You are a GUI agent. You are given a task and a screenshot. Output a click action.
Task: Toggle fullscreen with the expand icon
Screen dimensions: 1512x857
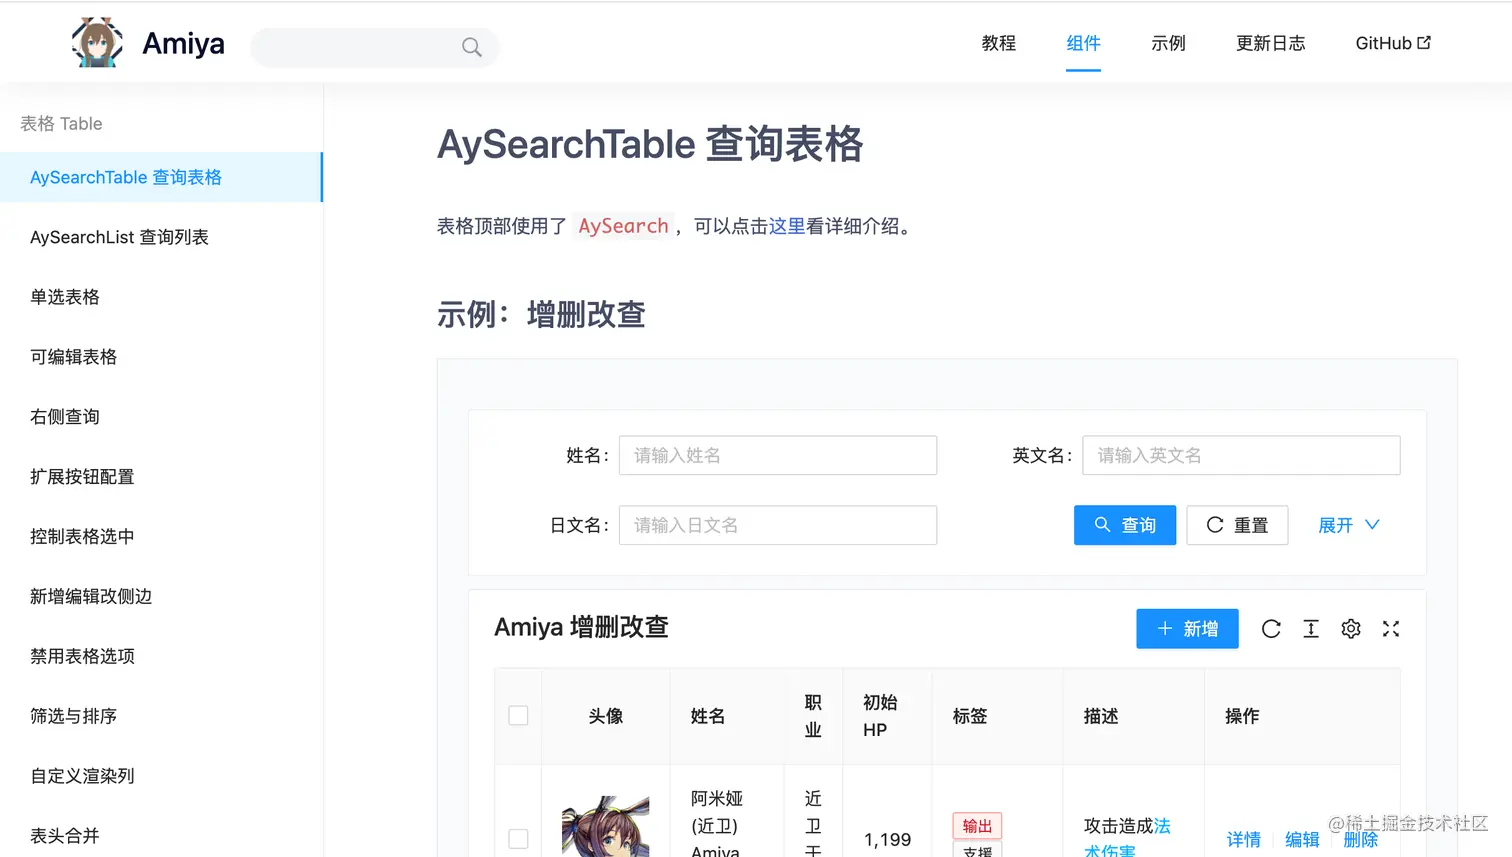coord(1391,629)
